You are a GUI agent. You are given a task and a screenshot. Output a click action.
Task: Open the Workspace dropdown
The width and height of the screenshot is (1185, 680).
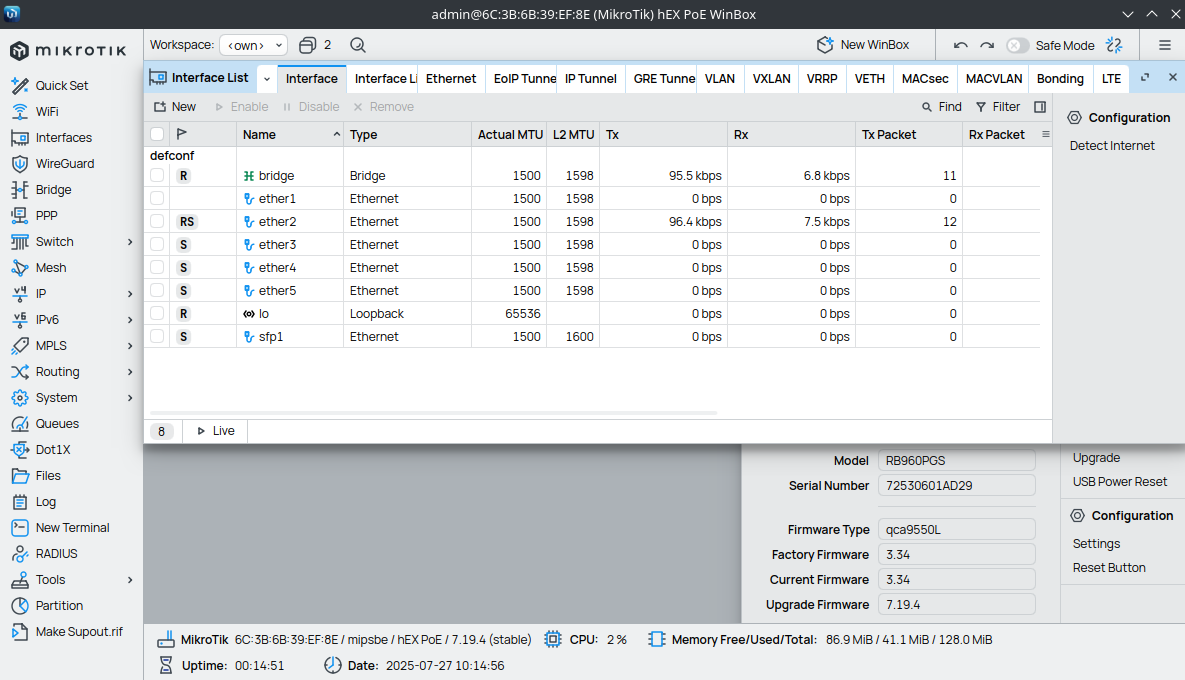coord(253,45)
